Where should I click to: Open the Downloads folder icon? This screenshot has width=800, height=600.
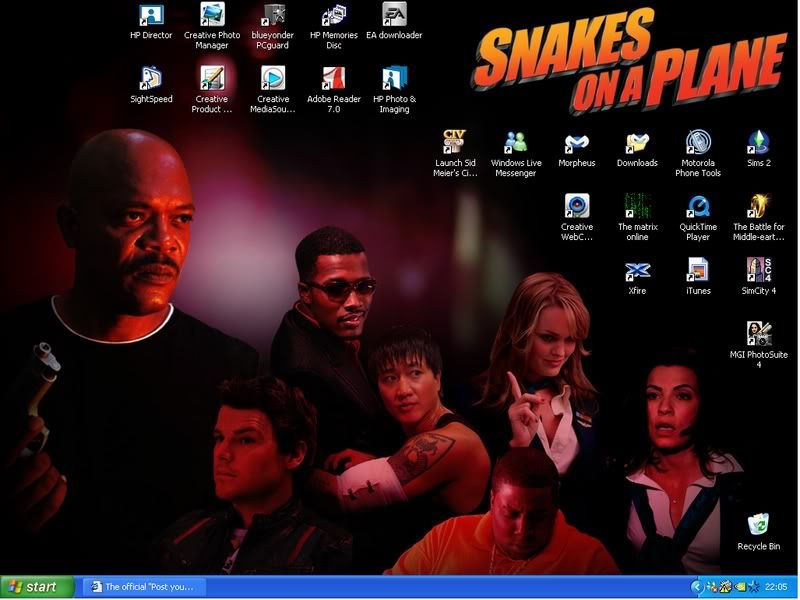(637, 142)
